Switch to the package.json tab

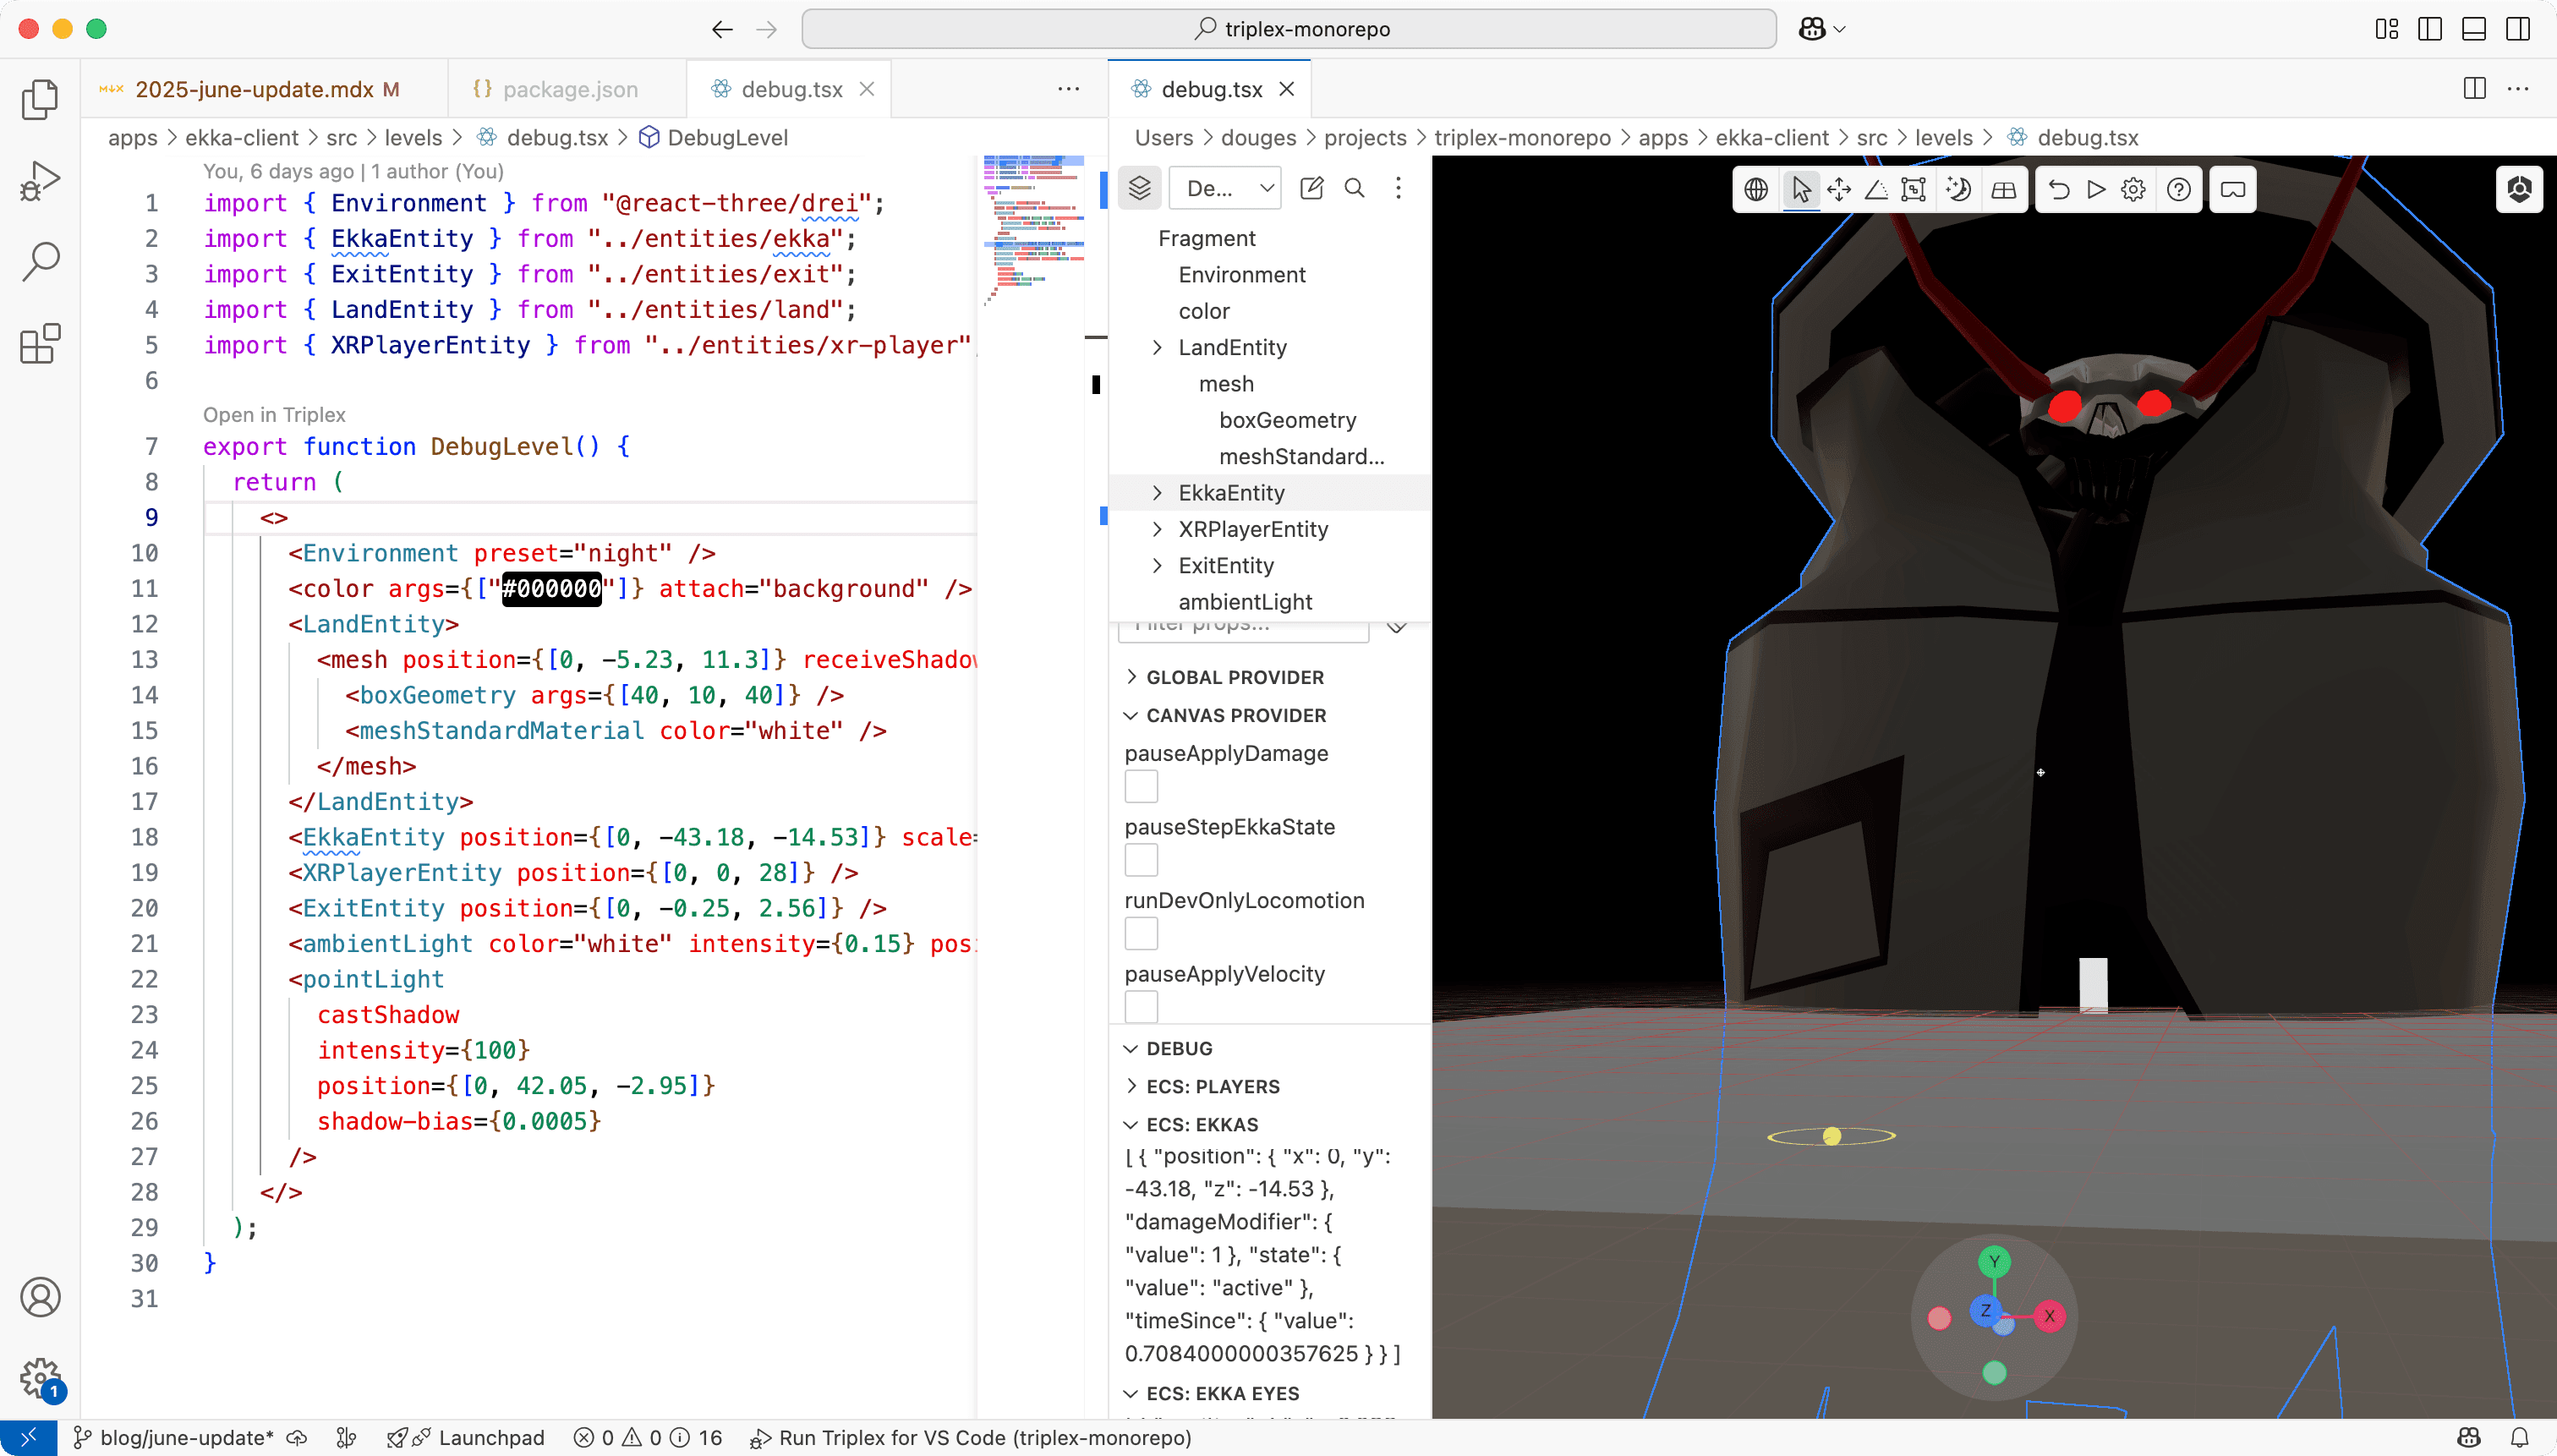click(x=569, y=89)
